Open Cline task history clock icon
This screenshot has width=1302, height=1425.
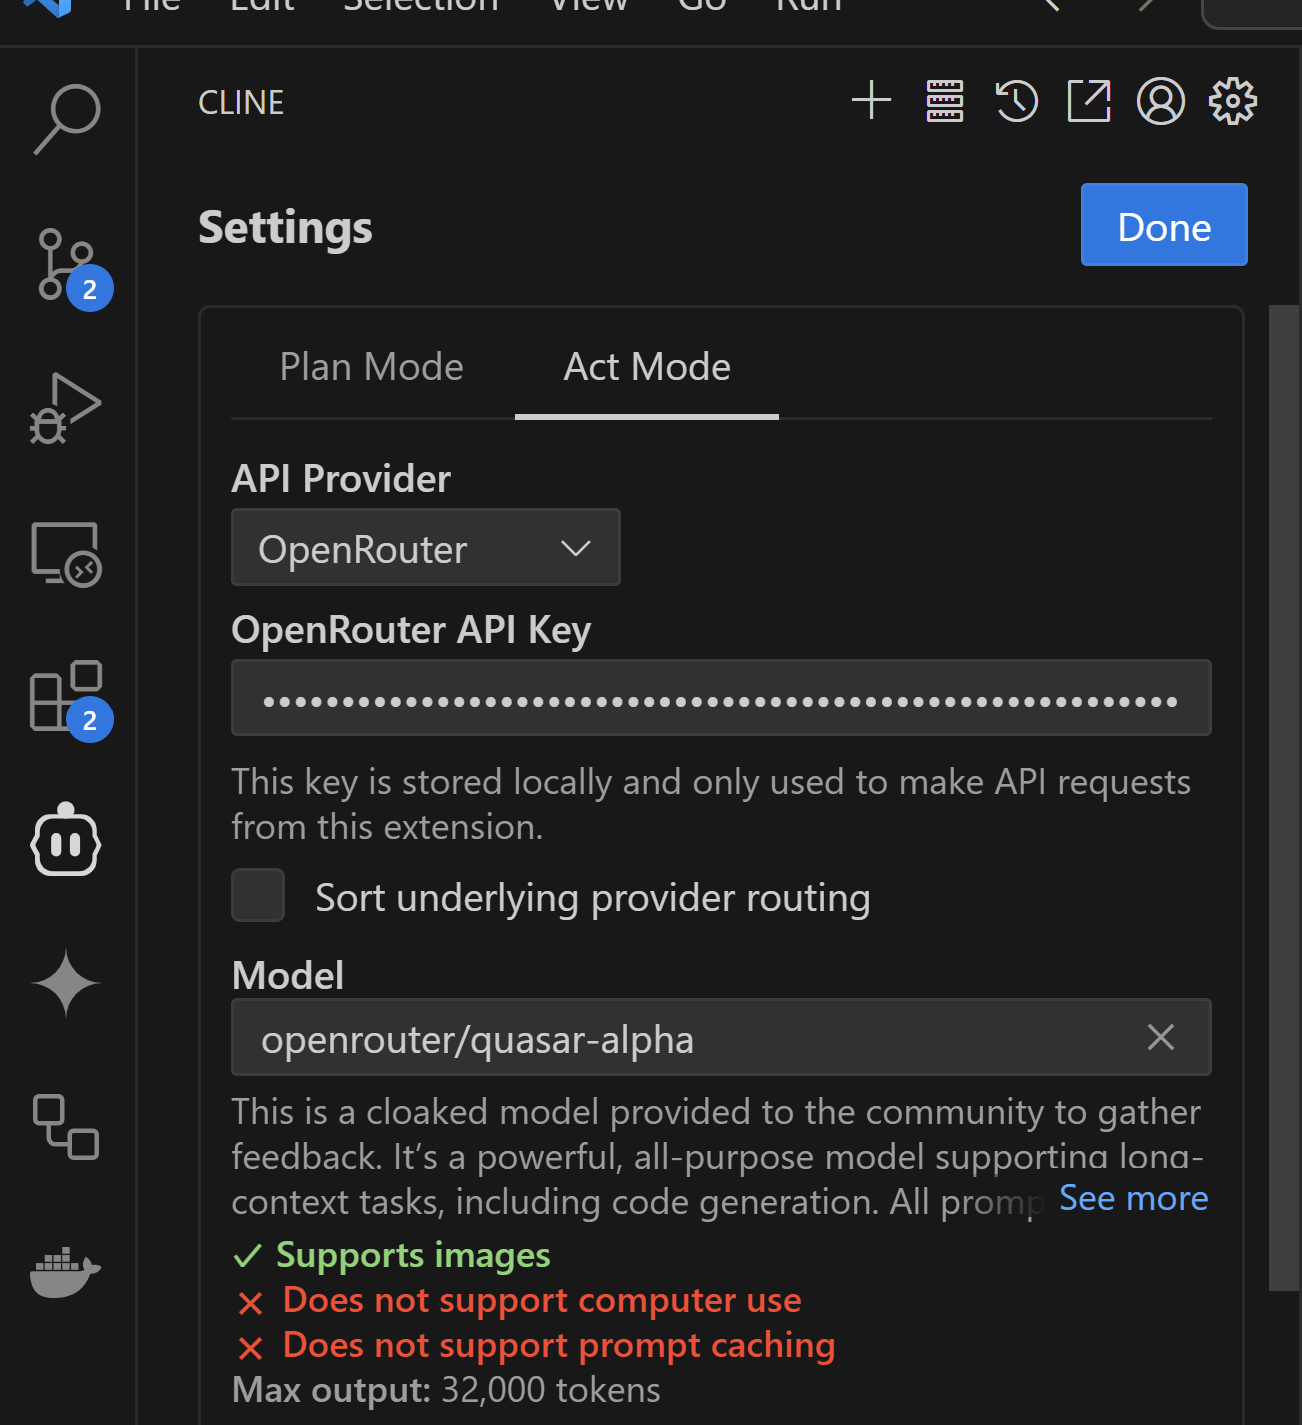click(x=1017, y=101)
